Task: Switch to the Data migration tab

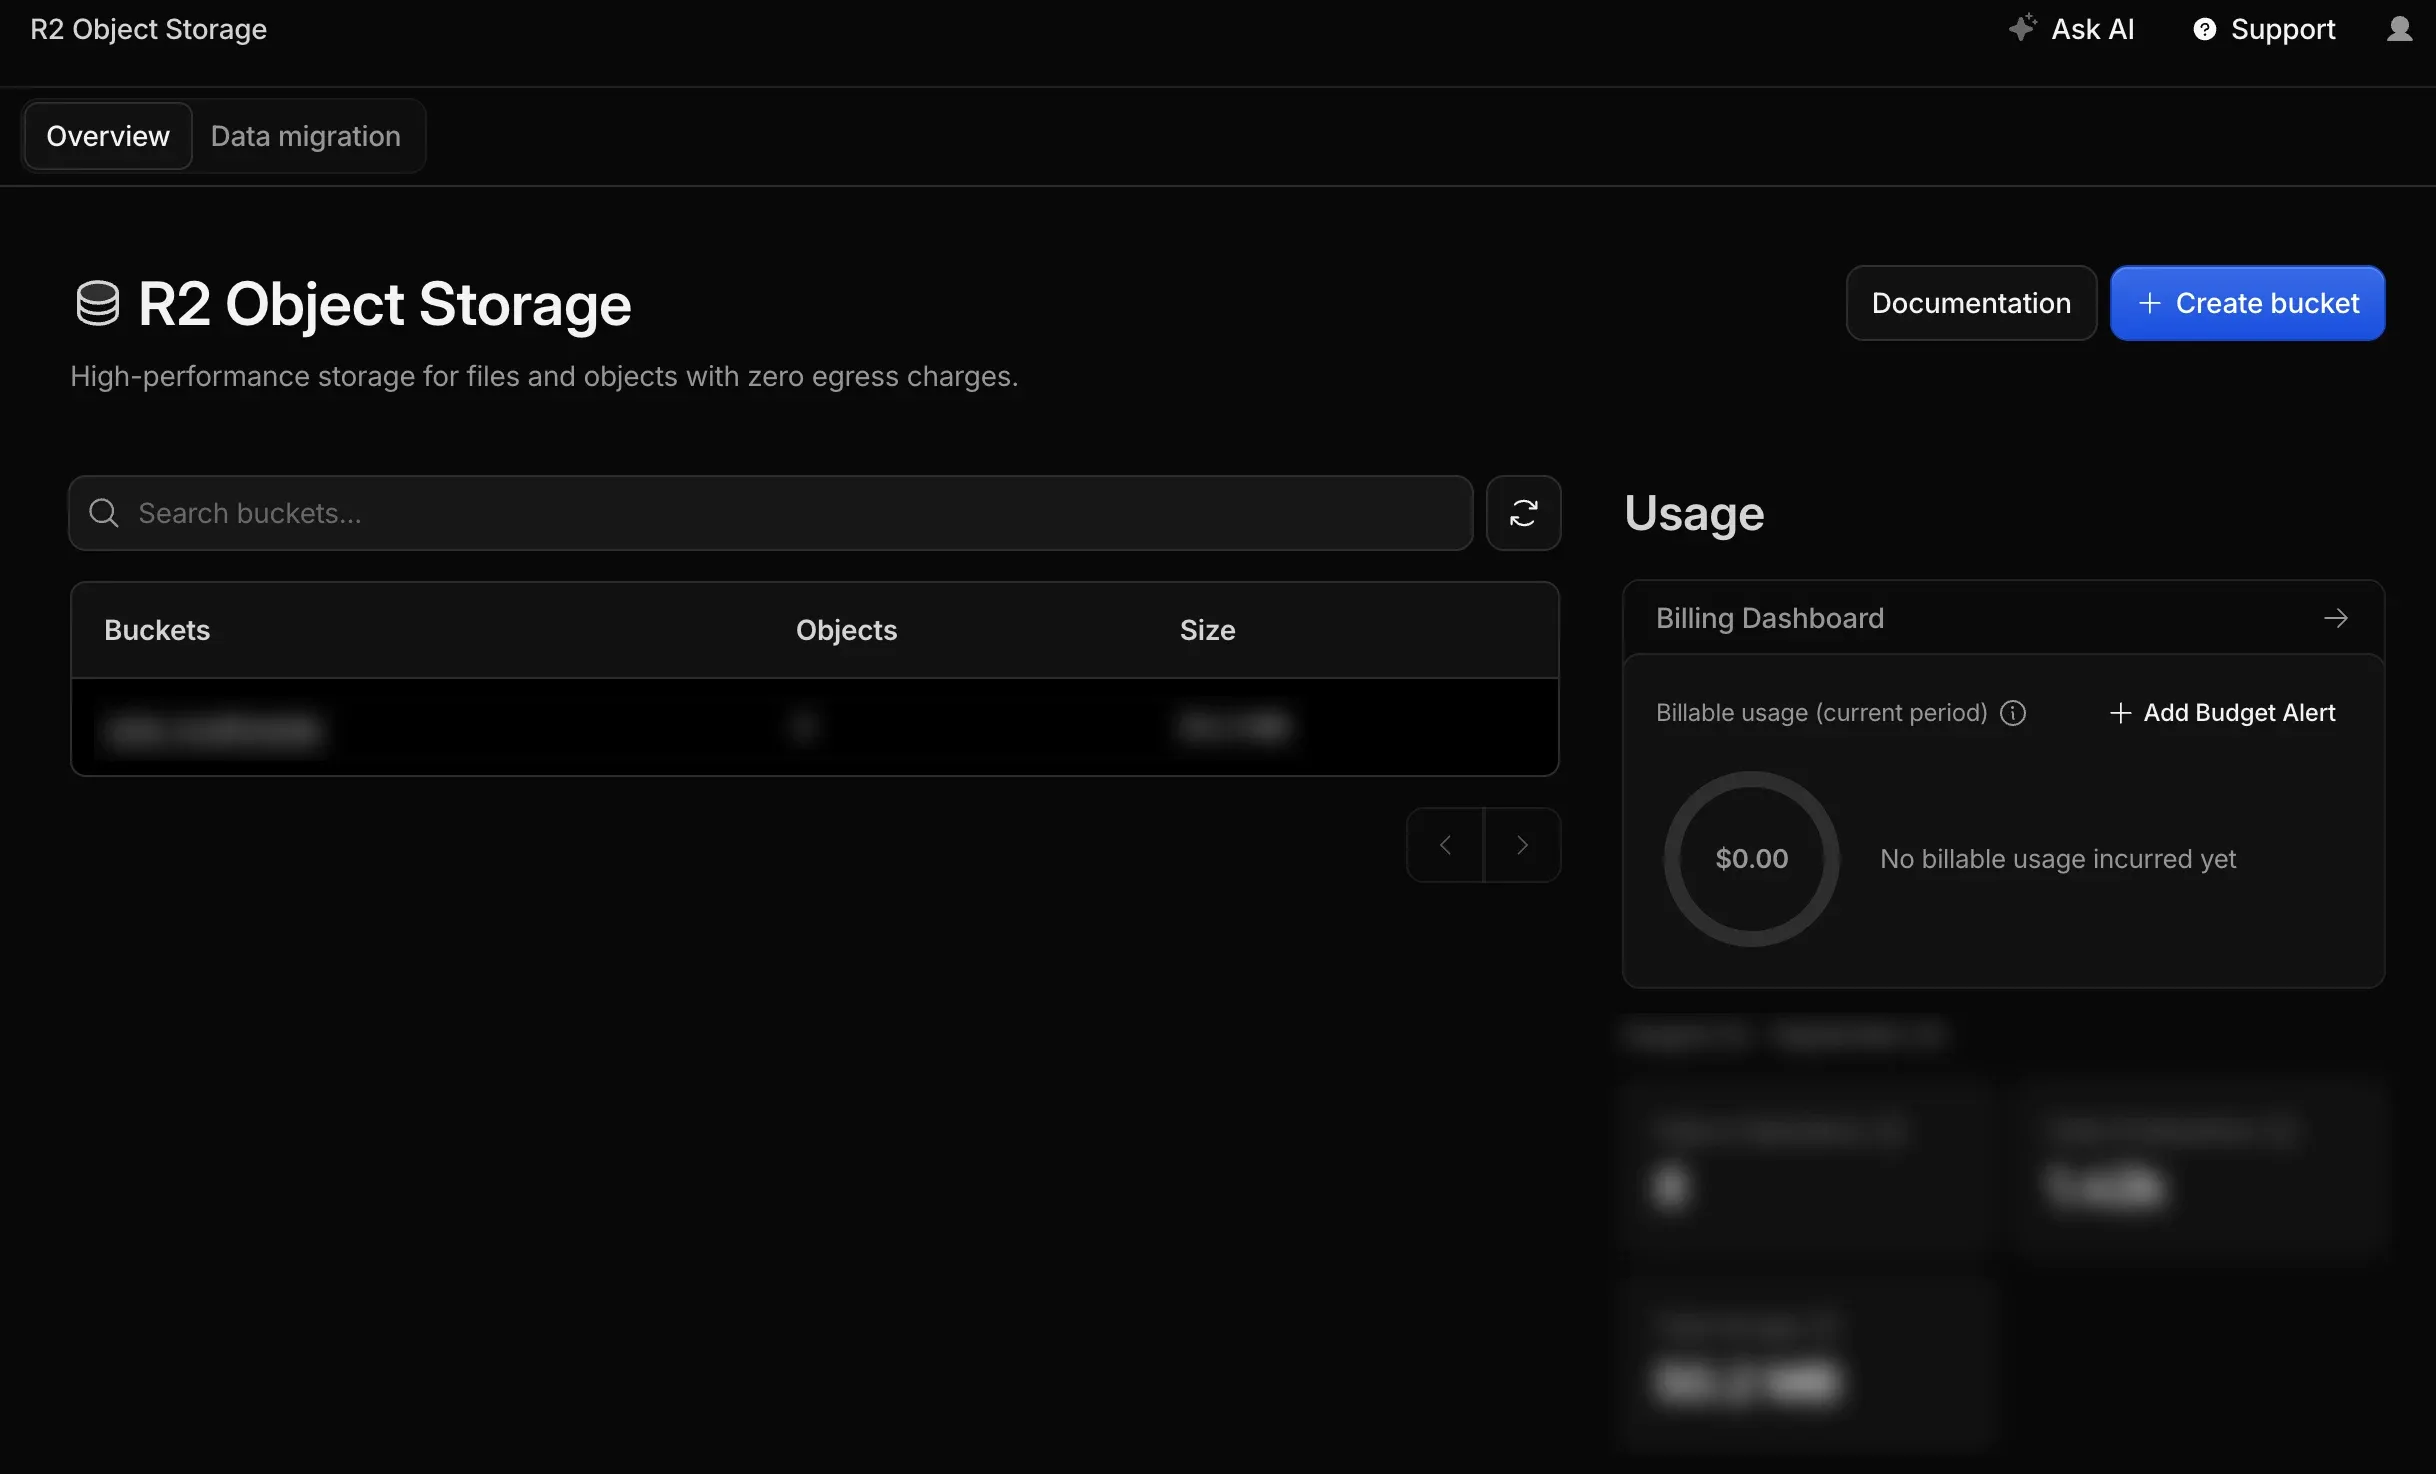Action: (306, 136)
